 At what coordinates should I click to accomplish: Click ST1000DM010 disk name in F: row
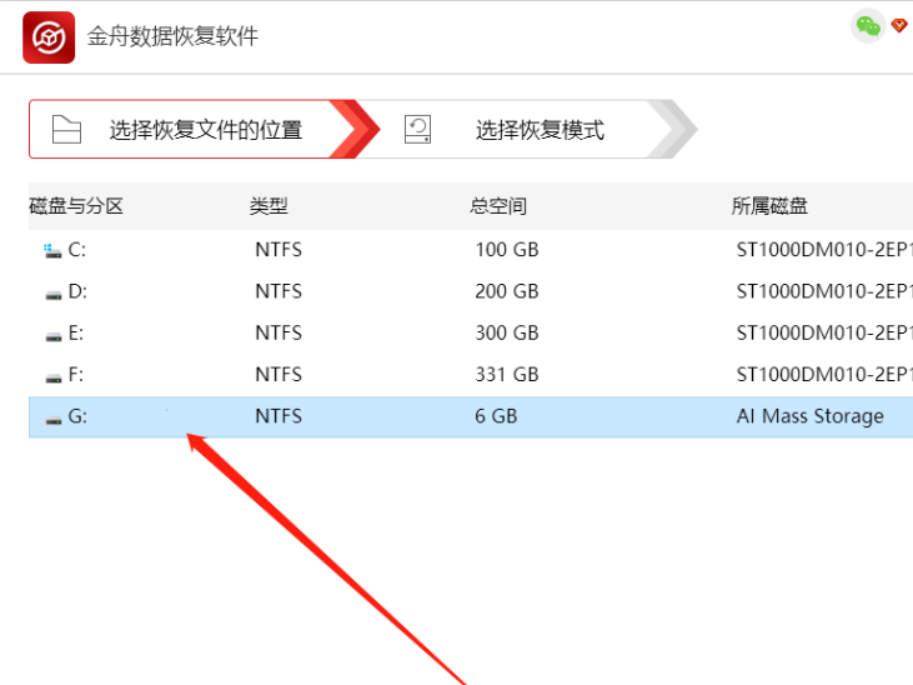(x=824, y=375)
